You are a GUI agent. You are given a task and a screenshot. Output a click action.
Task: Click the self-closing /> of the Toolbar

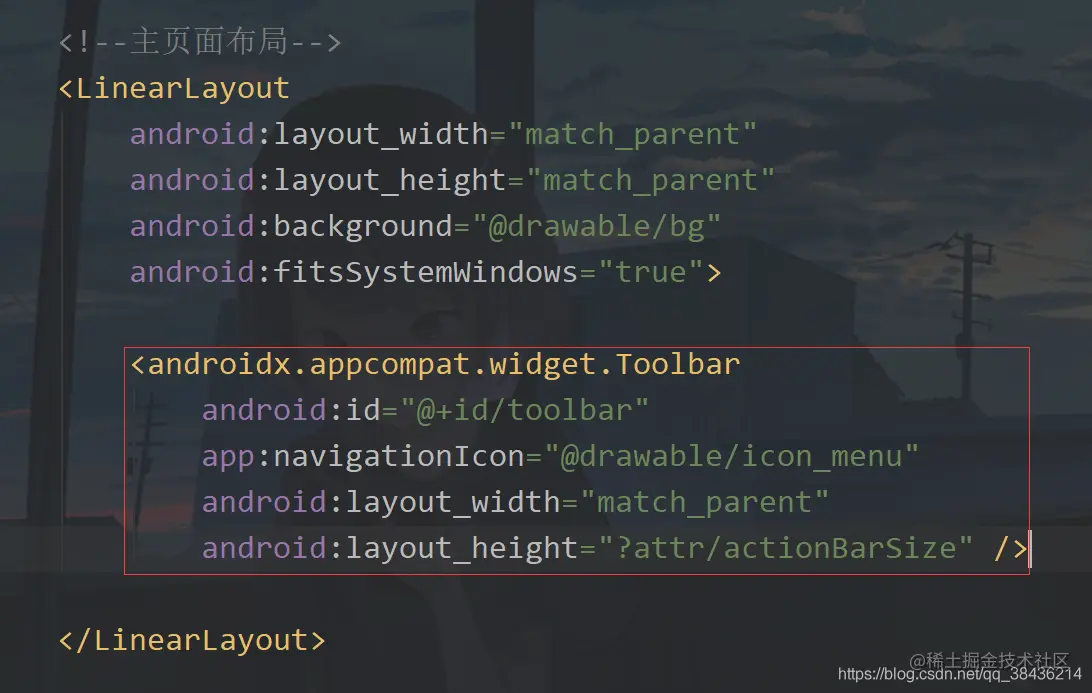point(1011,548)
